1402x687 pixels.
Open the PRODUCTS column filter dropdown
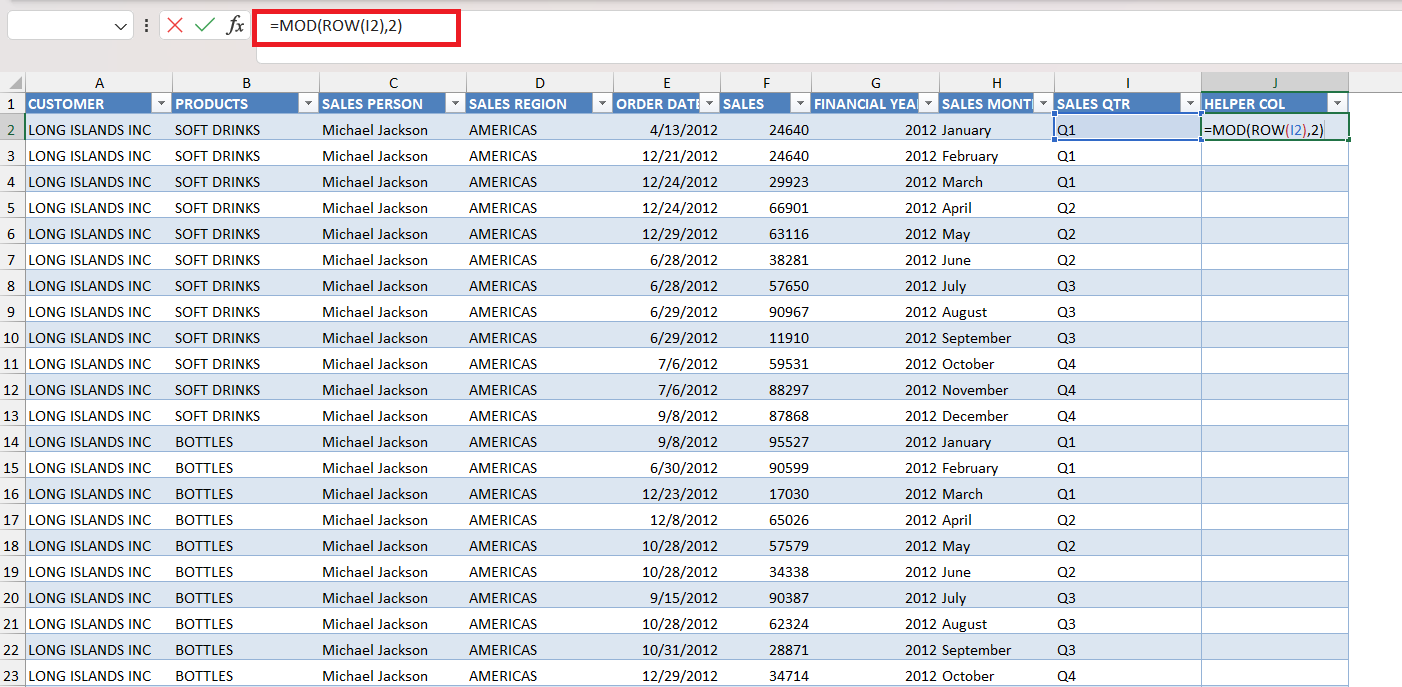click(308, 103)
